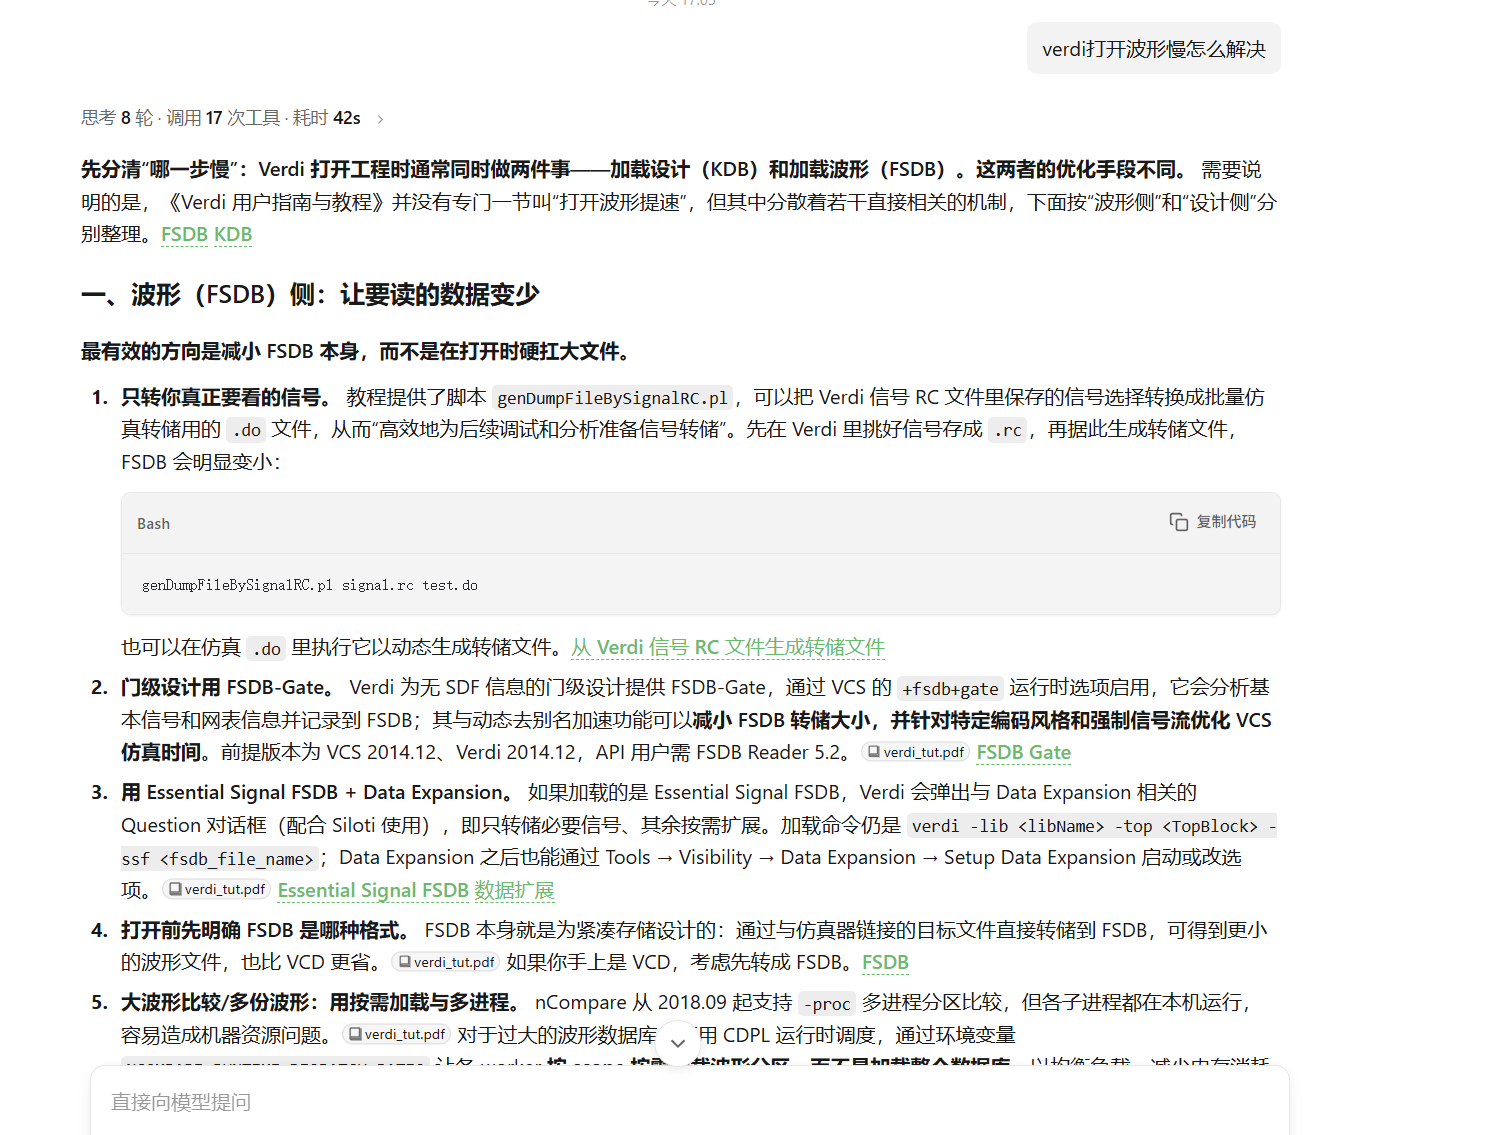Focus the 直接向模型提问 input field

690,1102
